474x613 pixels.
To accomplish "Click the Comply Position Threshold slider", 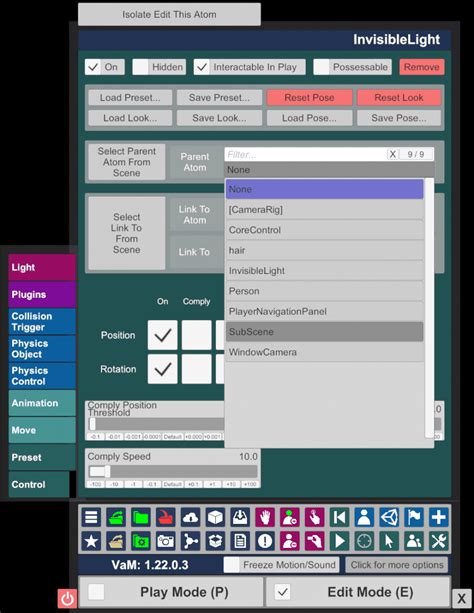I will coord(155,424).
